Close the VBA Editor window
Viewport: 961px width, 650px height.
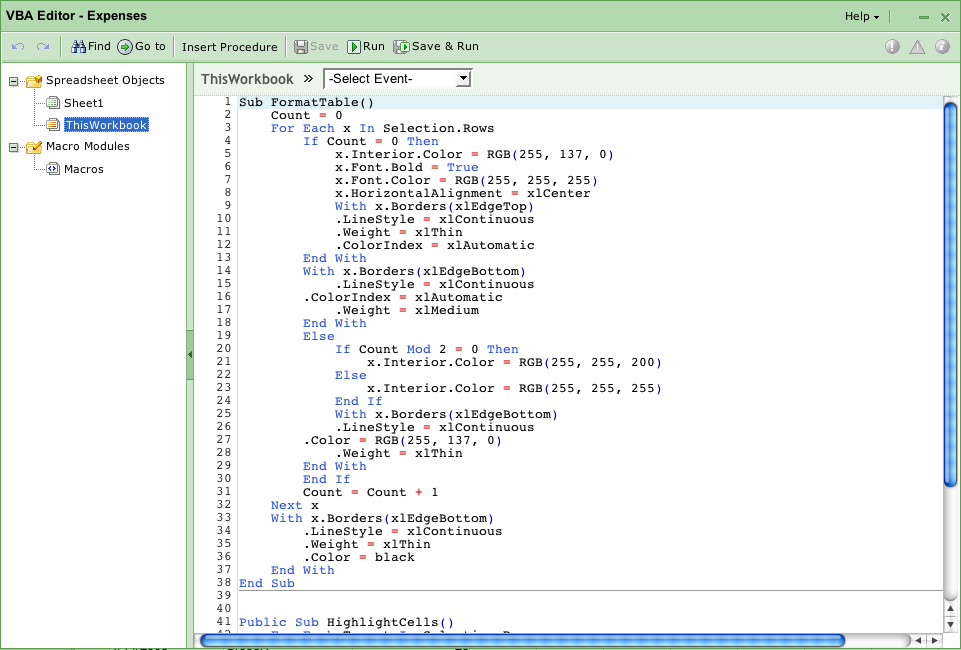[x=945, y=17]
